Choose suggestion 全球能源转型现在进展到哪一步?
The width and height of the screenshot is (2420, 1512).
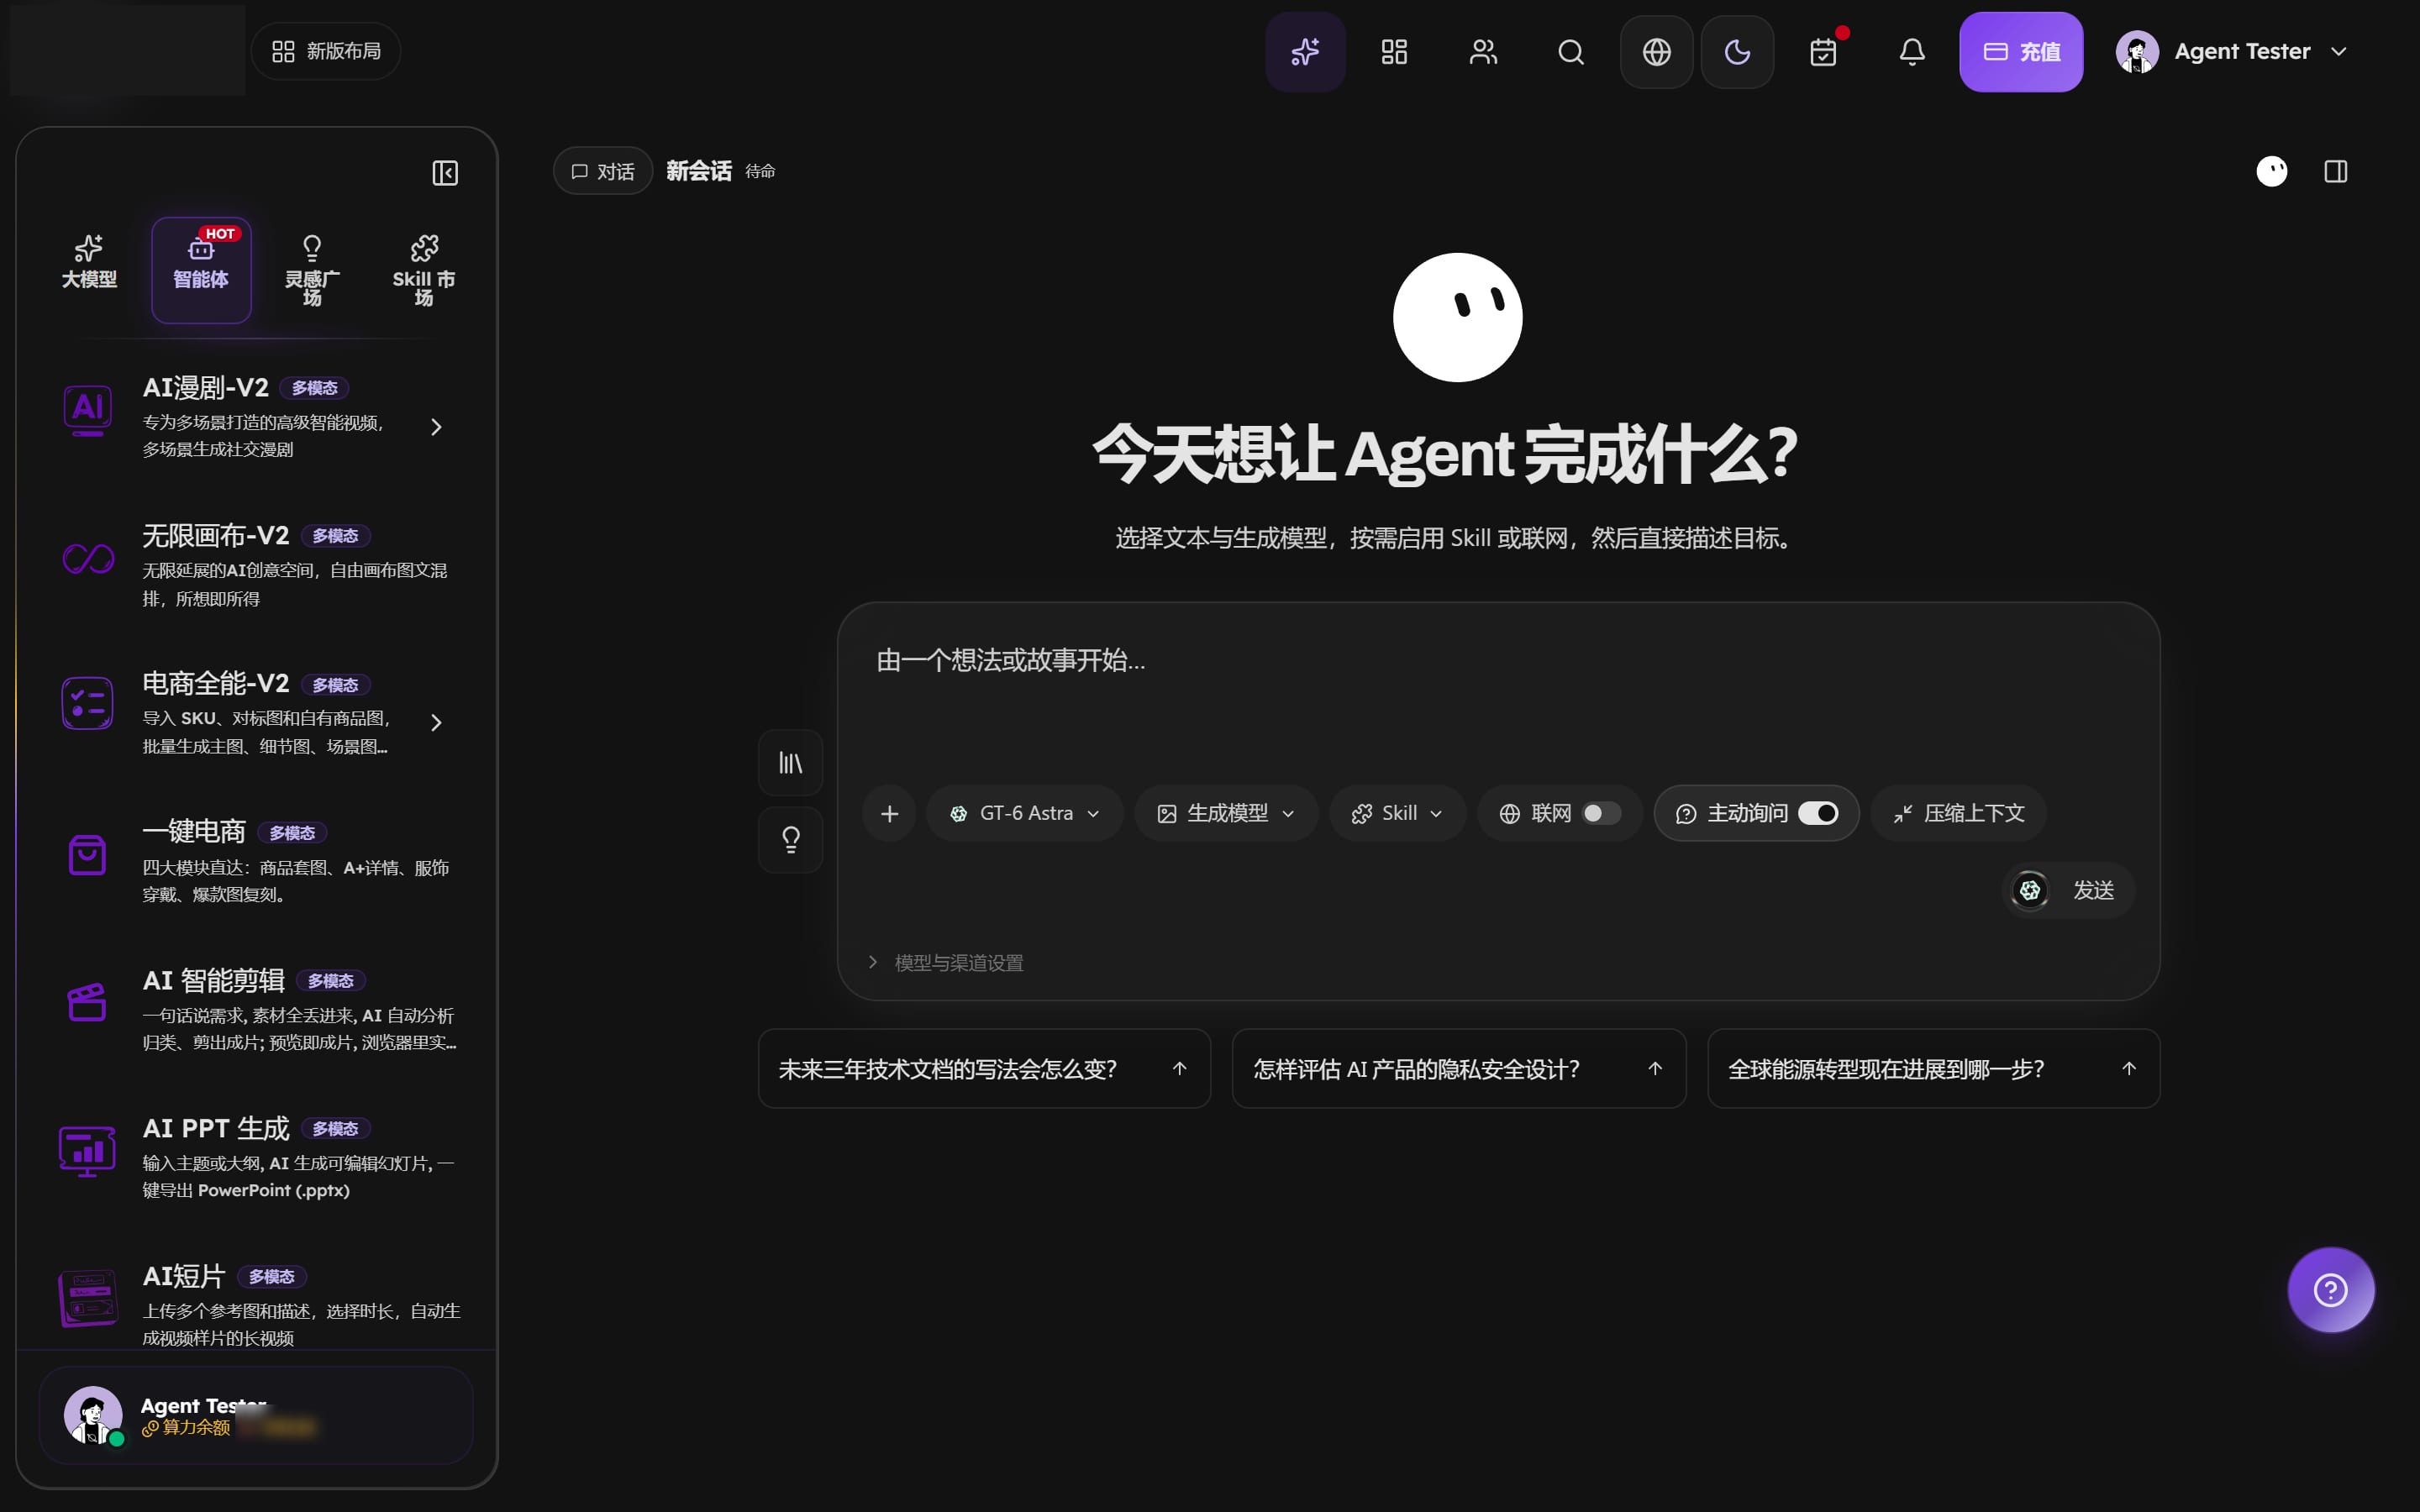point(1934,1069)
